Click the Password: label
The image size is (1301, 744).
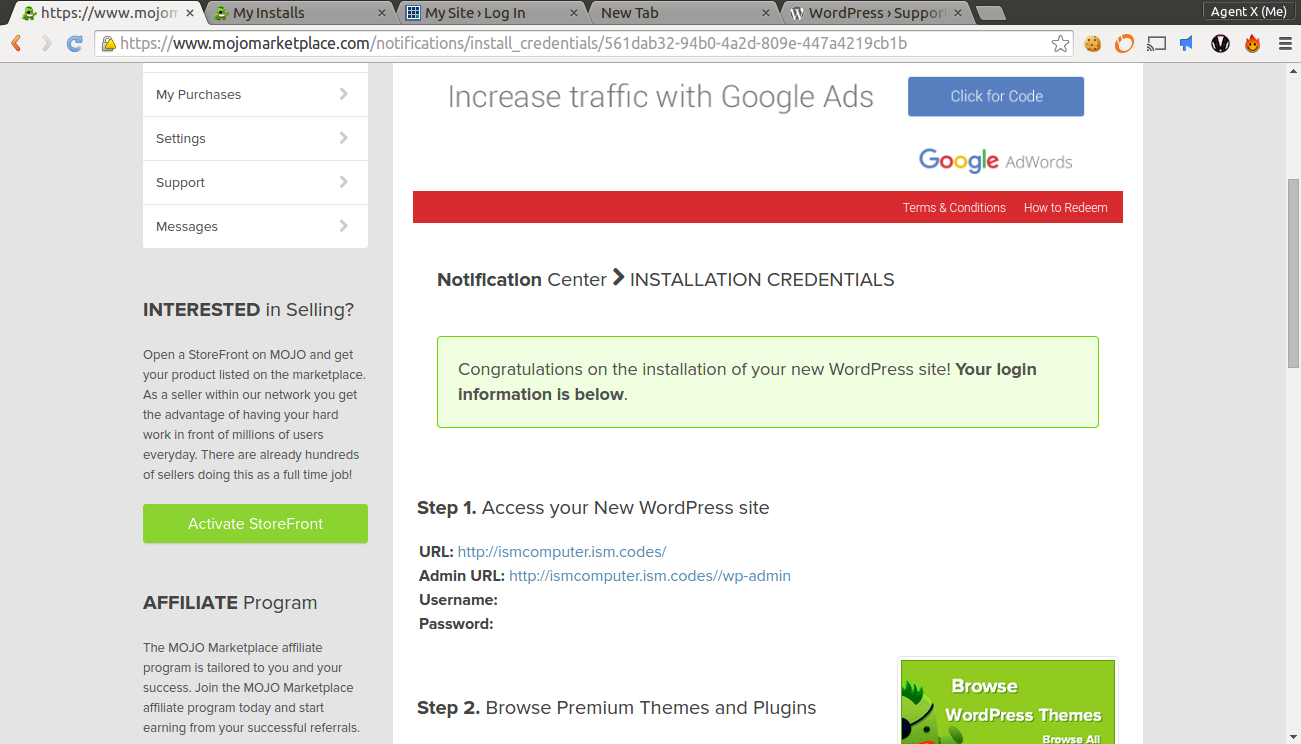coord(456,624)
